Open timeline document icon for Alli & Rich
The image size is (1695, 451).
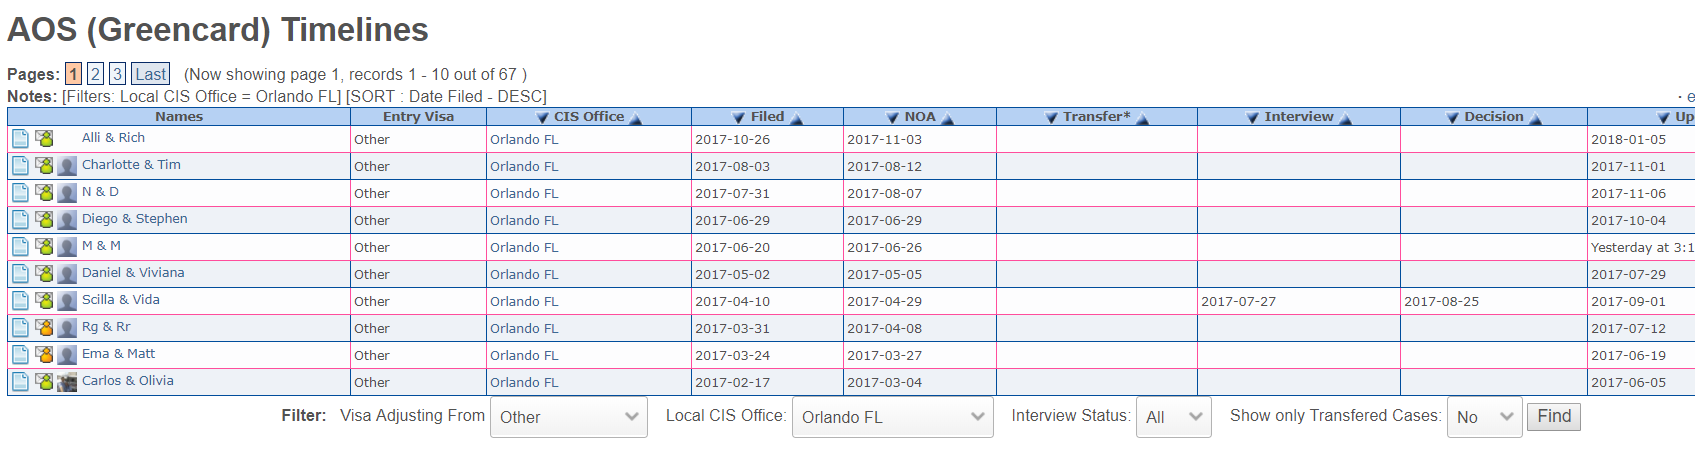point(20,138)
